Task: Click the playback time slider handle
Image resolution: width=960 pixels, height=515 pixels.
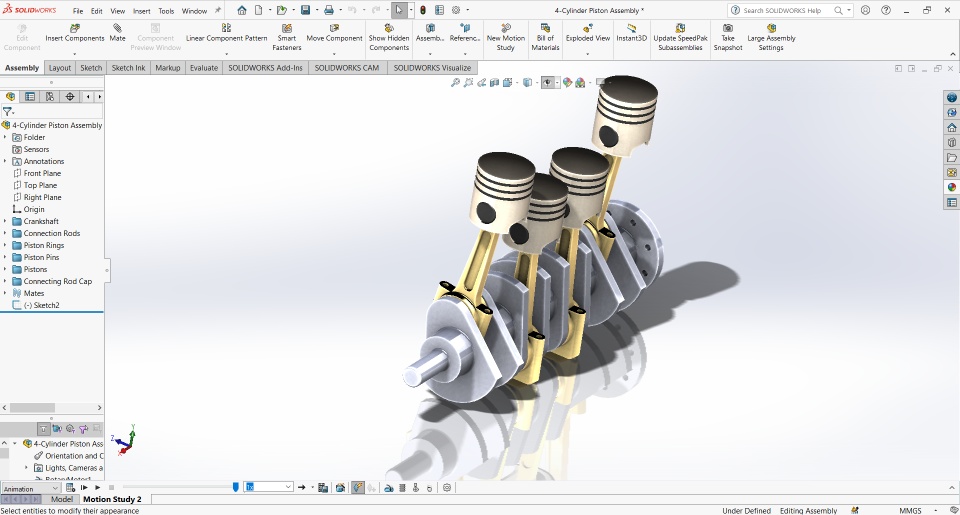Action: point(236,487)
